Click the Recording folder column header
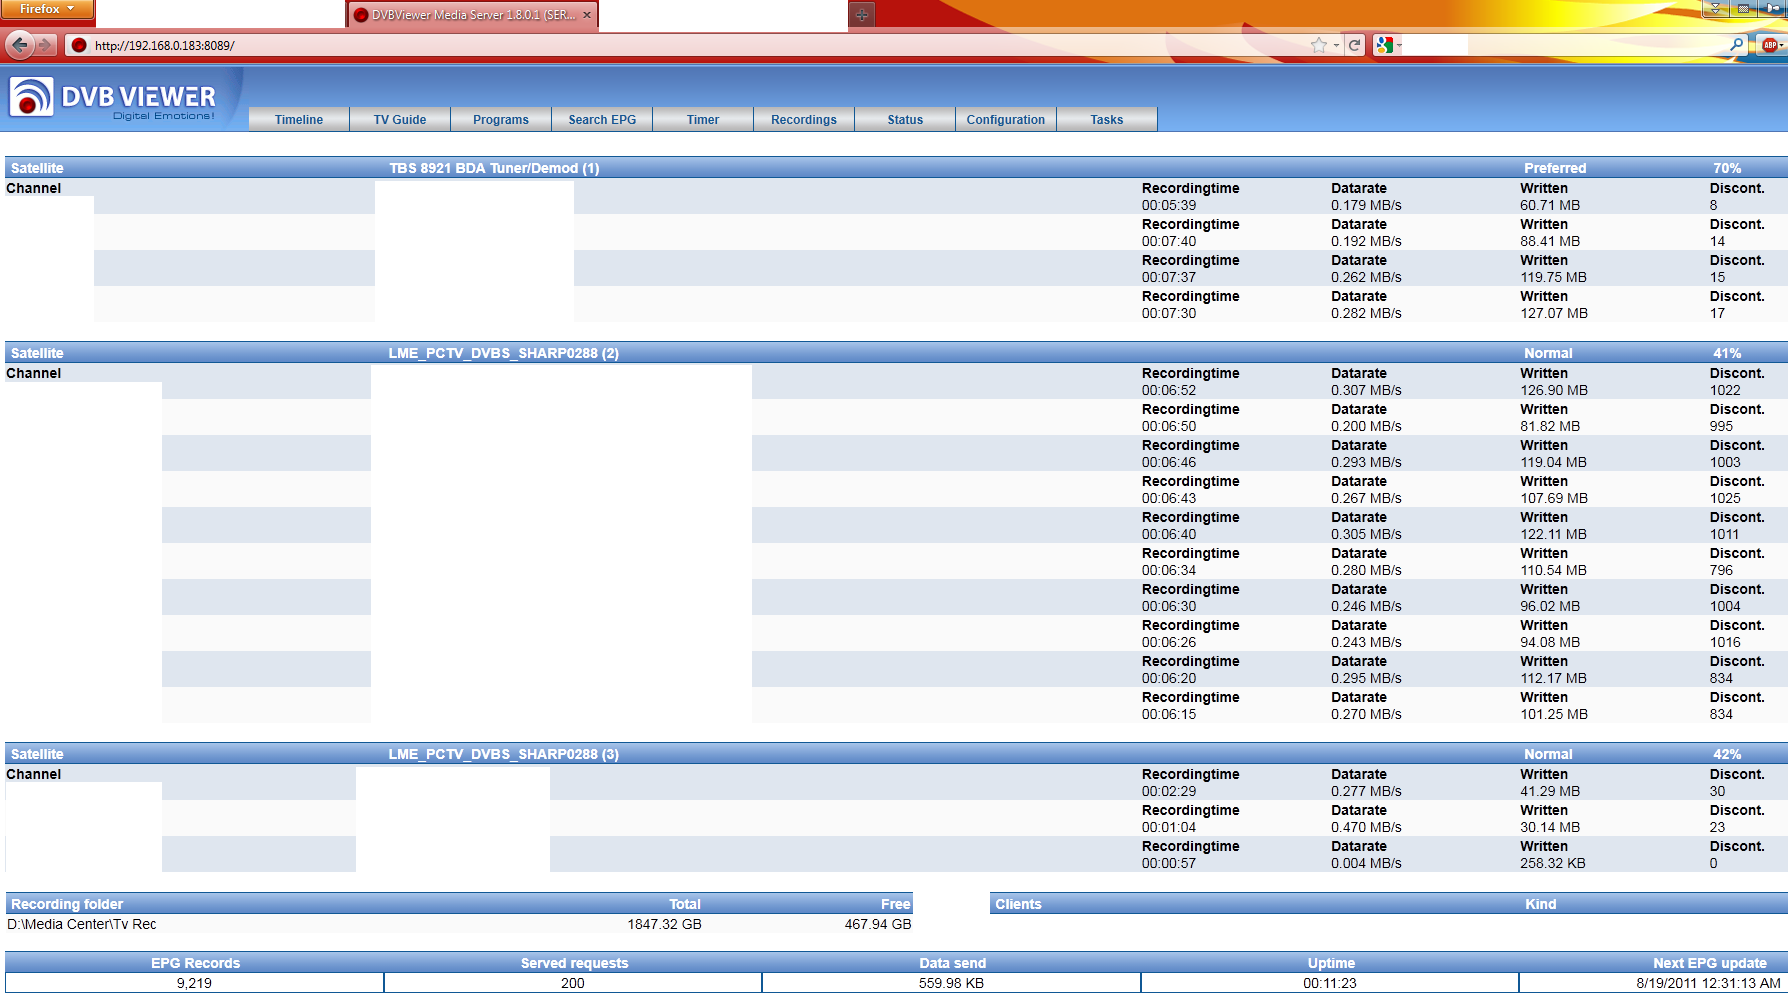Image resolution: width=1788 pixels, height=997 pixels. [x=67, y=904]
